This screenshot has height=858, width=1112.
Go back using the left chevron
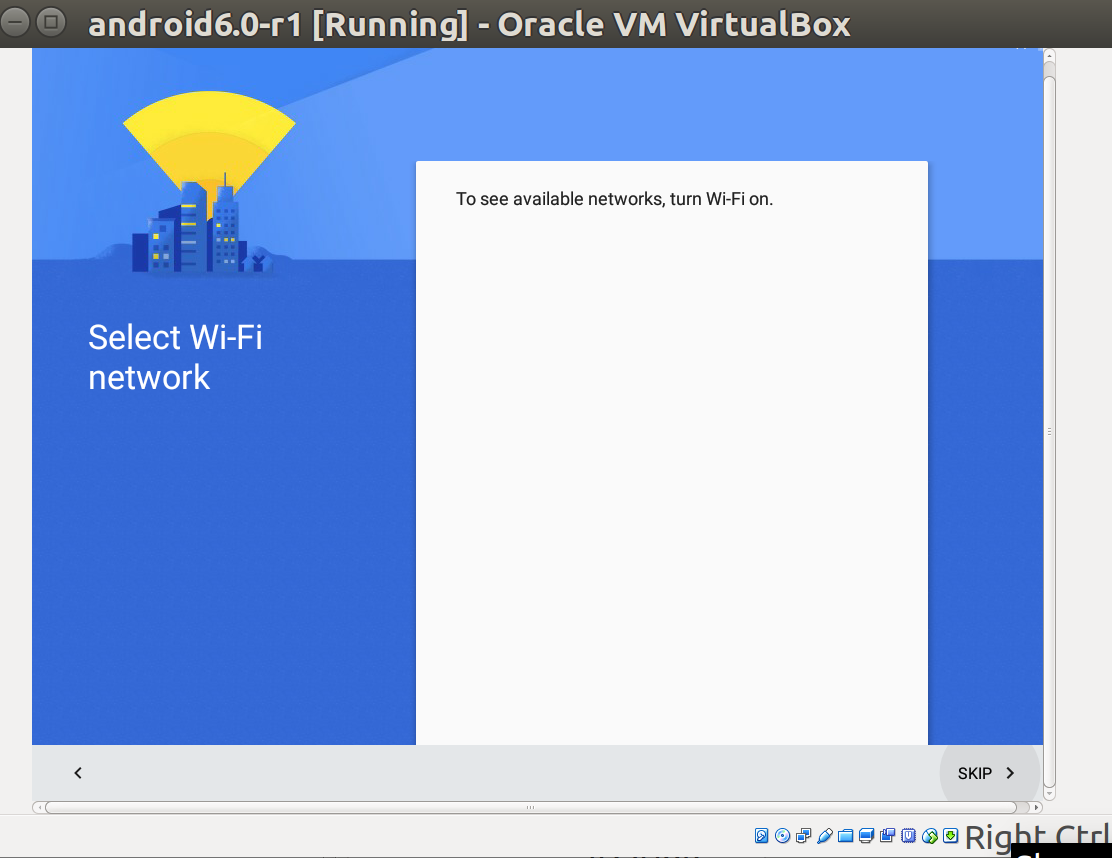pyautogui.click(x=78, y=773)
